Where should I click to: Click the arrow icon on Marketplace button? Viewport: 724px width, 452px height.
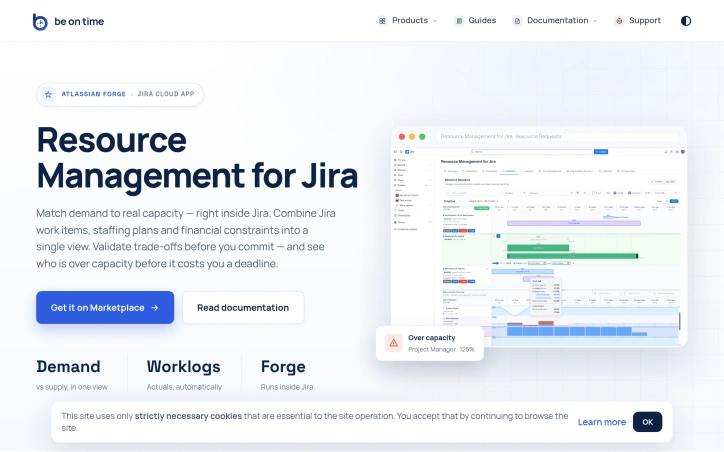tap(155, 307)
